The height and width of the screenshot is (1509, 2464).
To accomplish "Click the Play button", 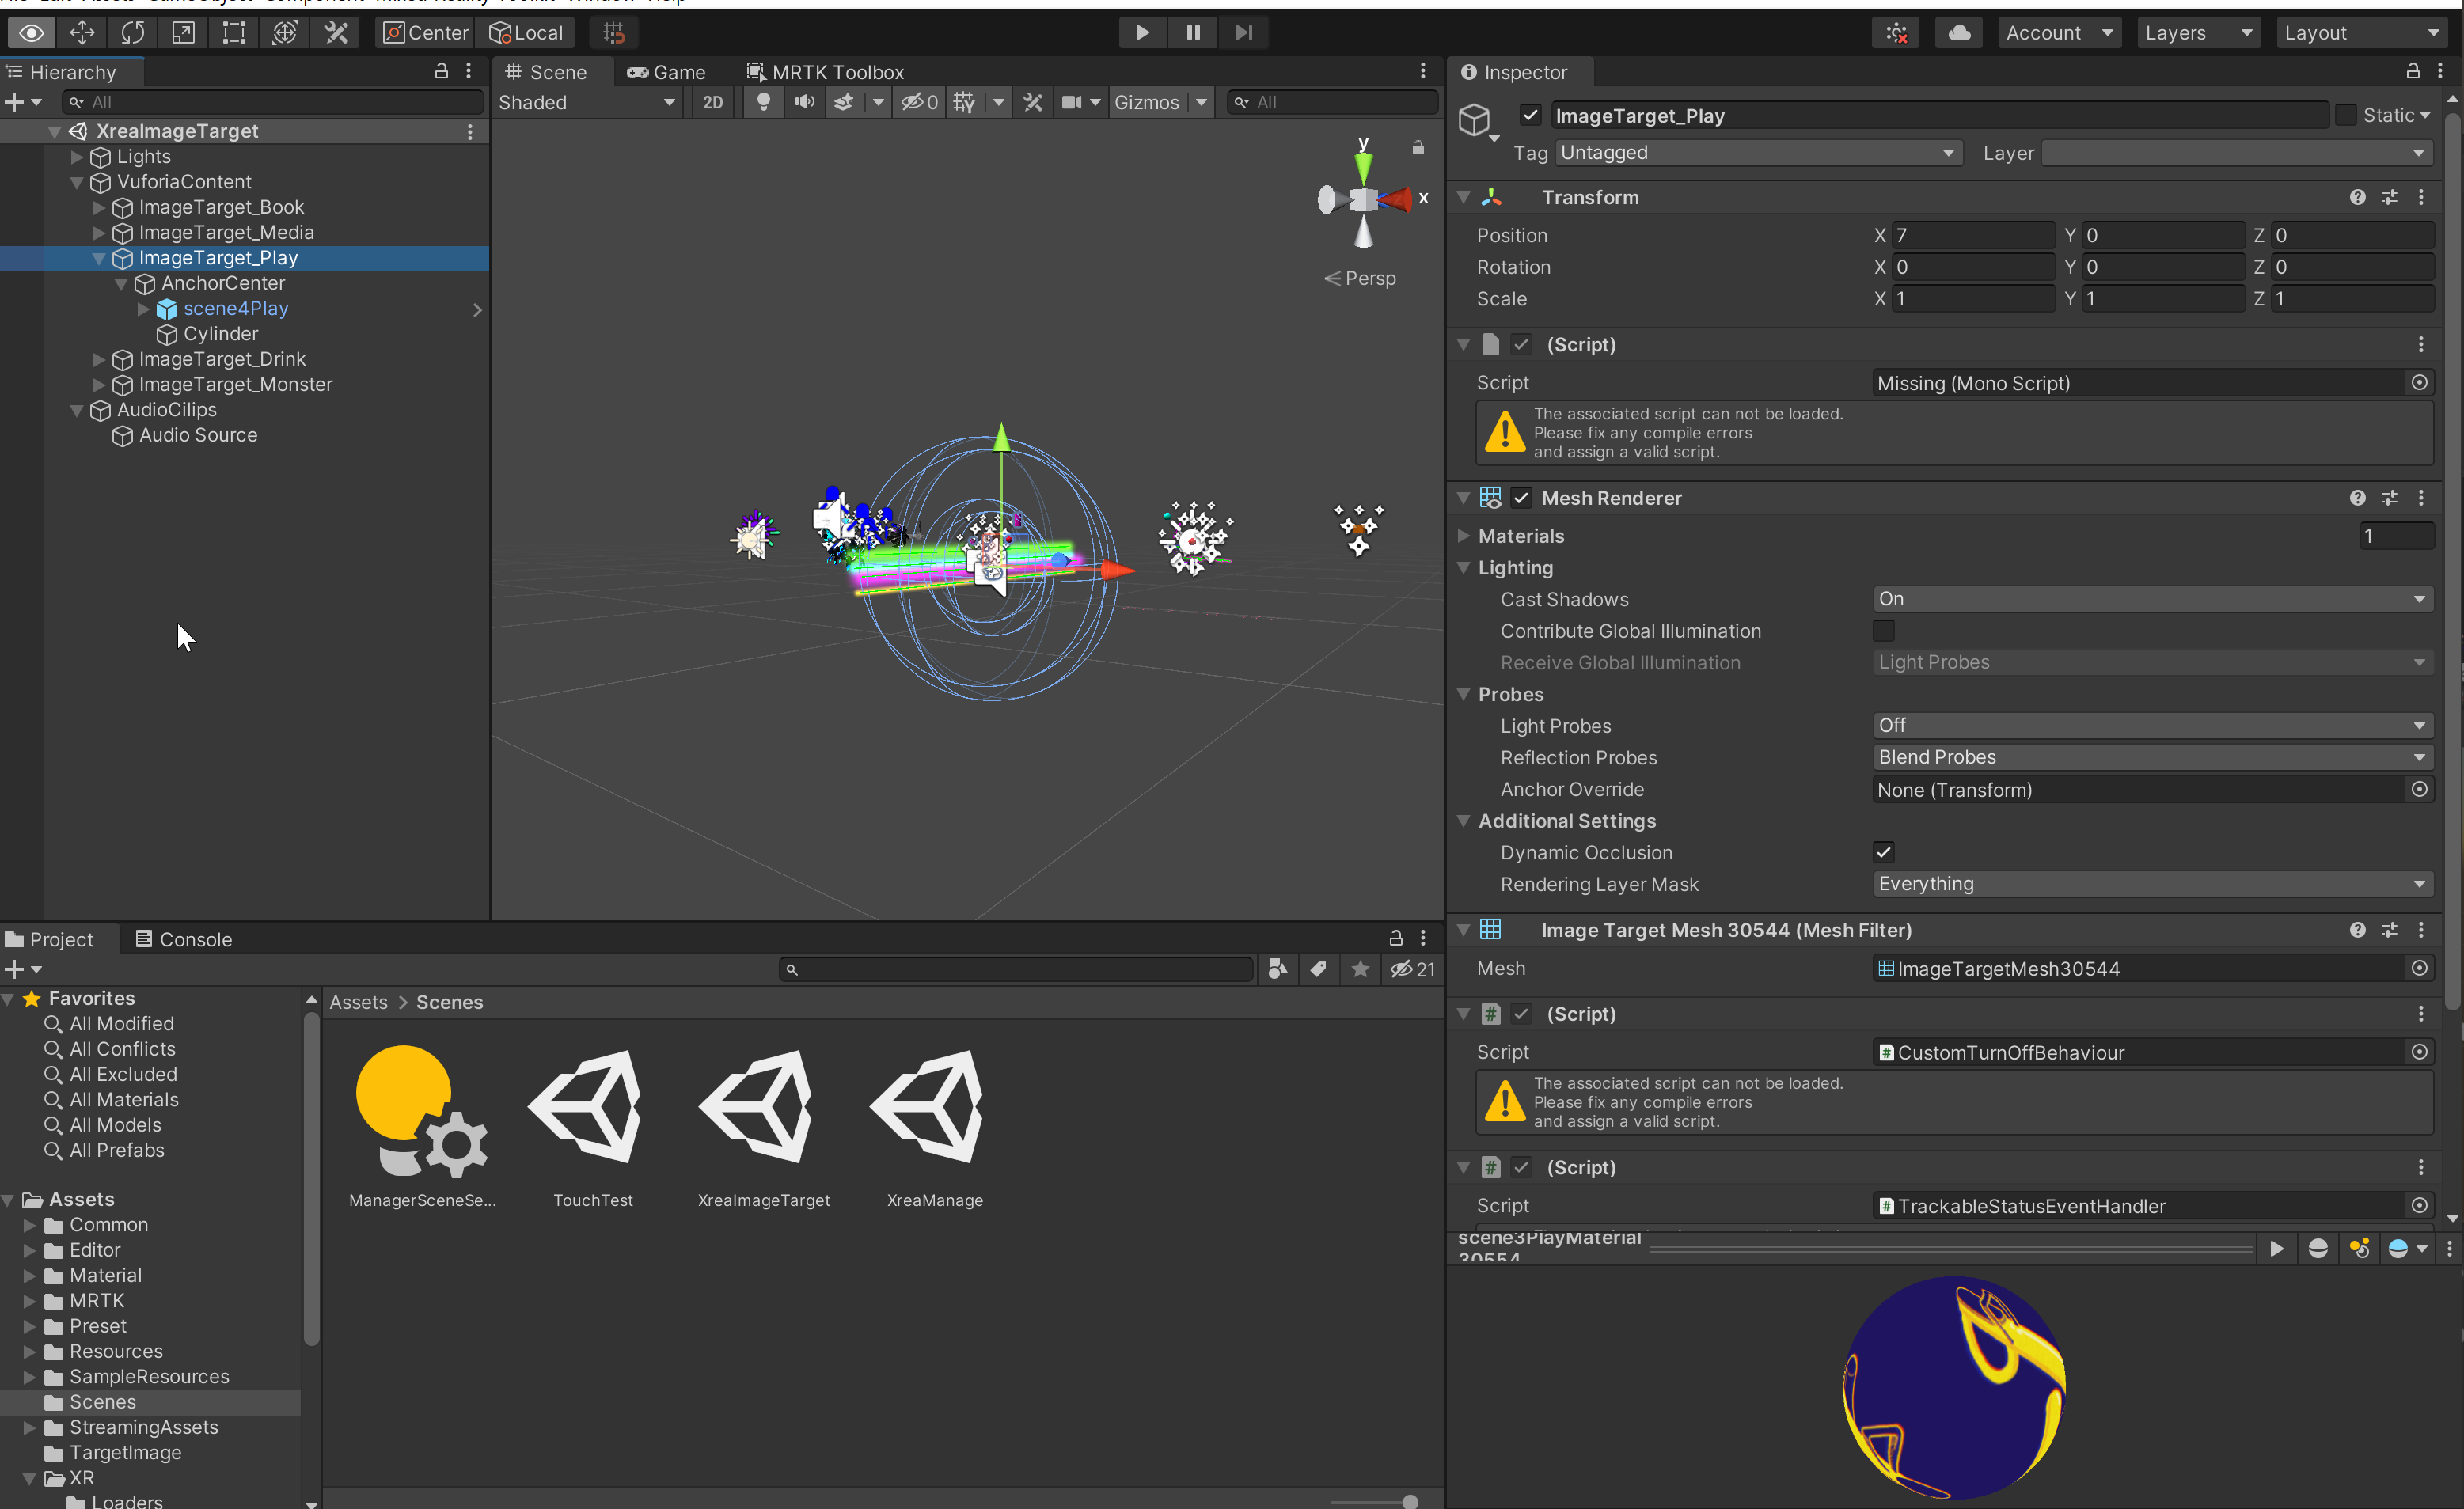I will (x=1141, y=32).
